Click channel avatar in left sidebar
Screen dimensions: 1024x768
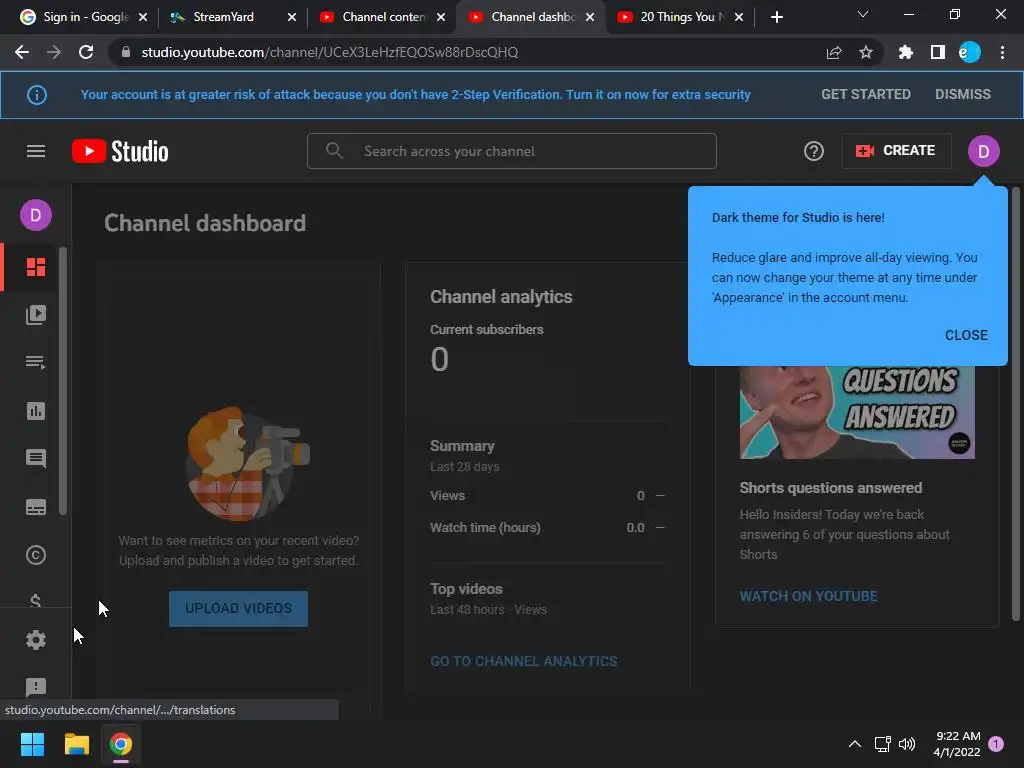tap(35, 215)
